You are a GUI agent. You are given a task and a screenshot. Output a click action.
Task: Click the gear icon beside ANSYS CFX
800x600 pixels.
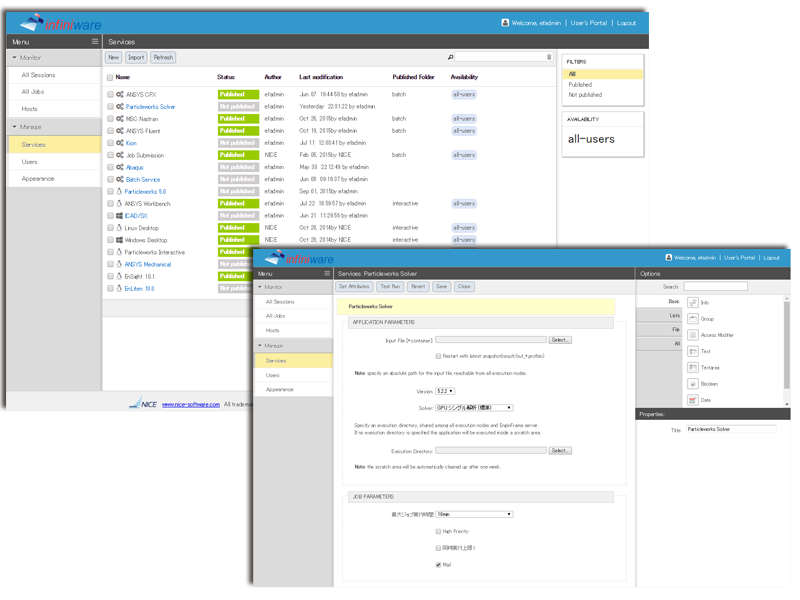(x=120, y=94)
